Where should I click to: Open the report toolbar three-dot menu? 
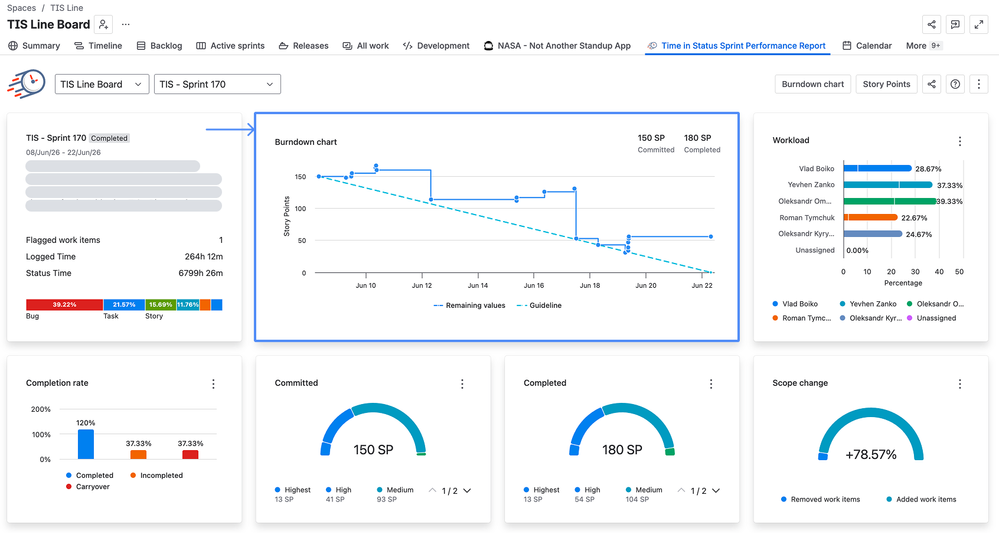pyautogui.click(x=979, y=84)
